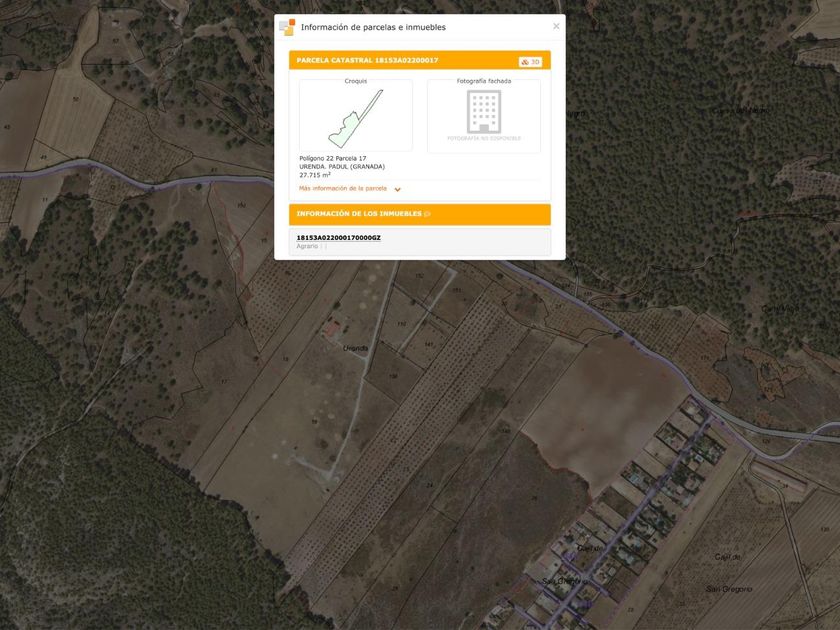This screenshot has height=630, width=840.
Task: Click the red-roofed building near Urenda
Action: (333, 328)
